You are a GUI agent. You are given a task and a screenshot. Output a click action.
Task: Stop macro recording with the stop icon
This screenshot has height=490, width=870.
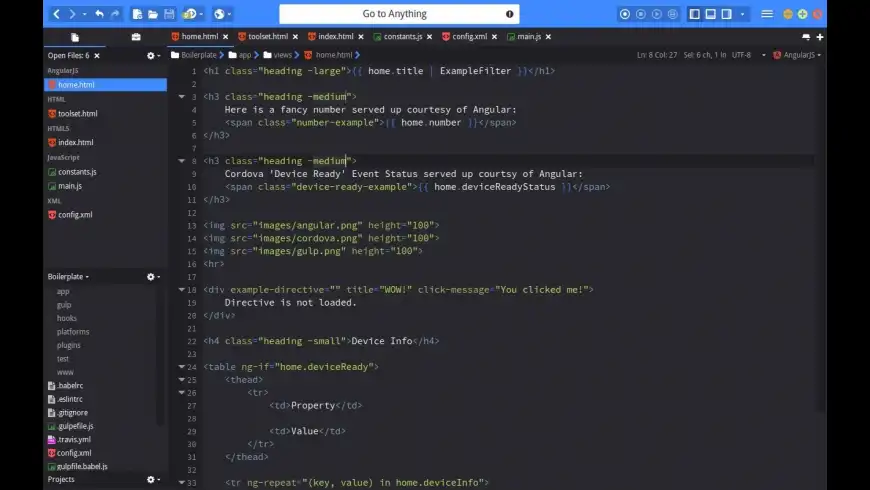[x=641, y=14]
